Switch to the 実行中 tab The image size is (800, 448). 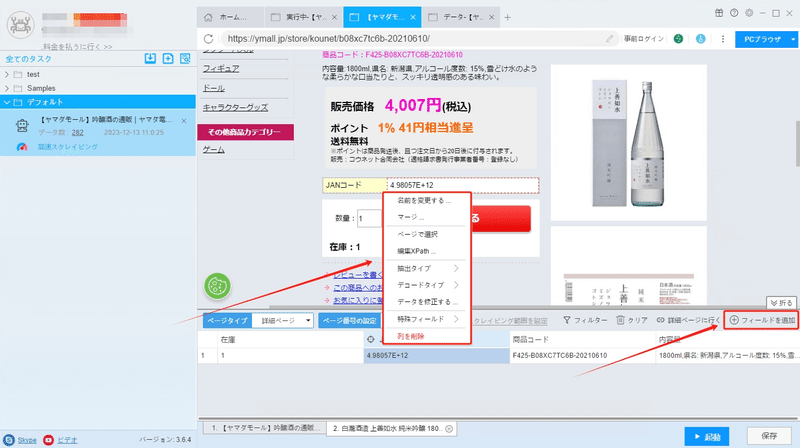(303, 17)
